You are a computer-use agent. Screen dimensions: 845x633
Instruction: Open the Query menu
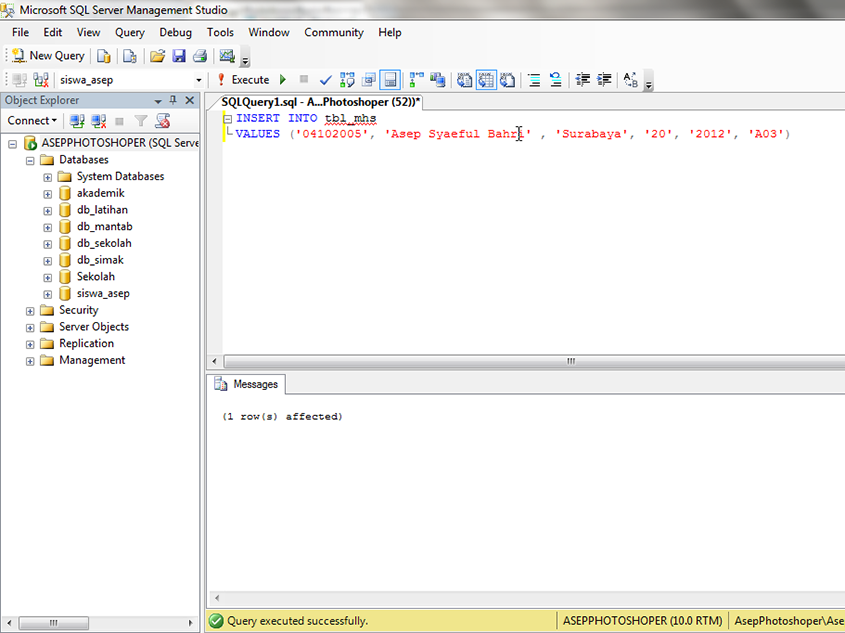129,32
